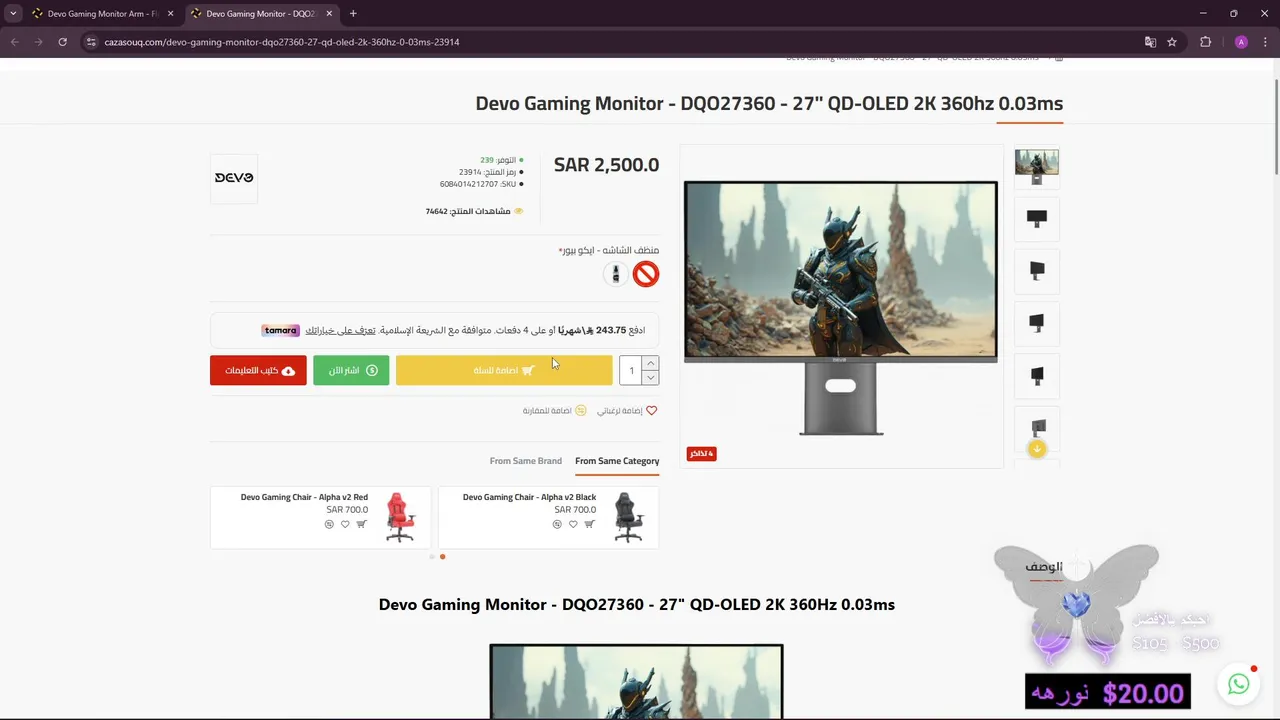
Task: Click the black gaming chair thumbnail
Action: pos(628,517)
